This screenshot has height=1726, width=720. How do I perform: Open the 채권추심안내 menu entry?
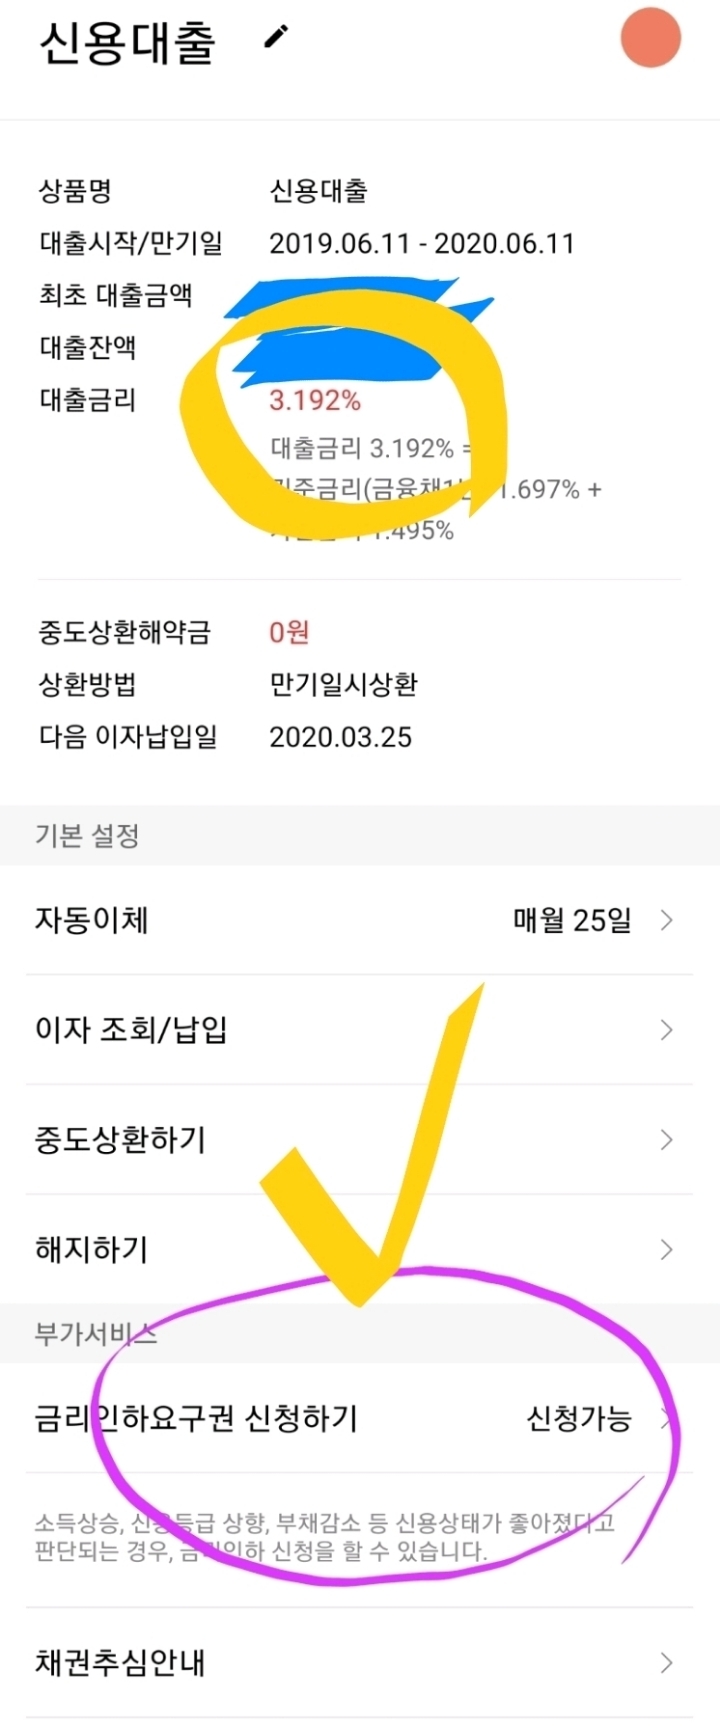click(120, 1663)
